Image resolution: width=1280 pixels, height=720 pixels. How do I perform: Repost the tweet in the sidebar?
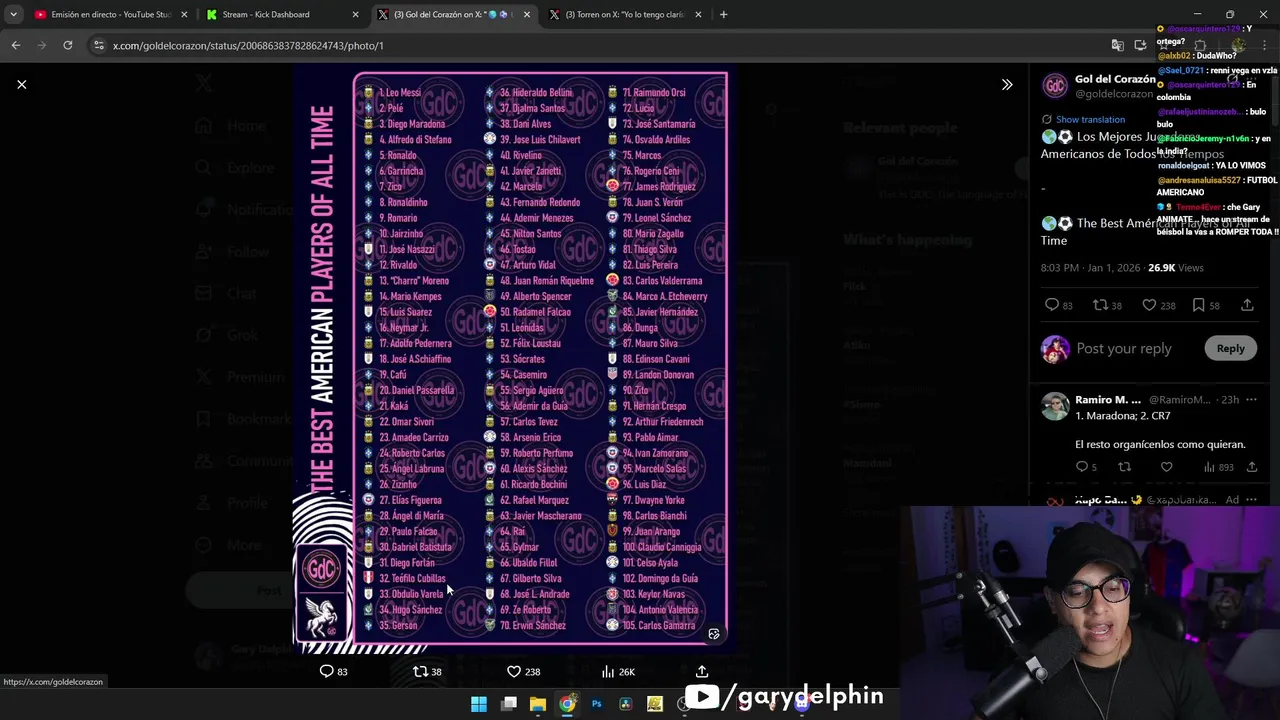1100,305
